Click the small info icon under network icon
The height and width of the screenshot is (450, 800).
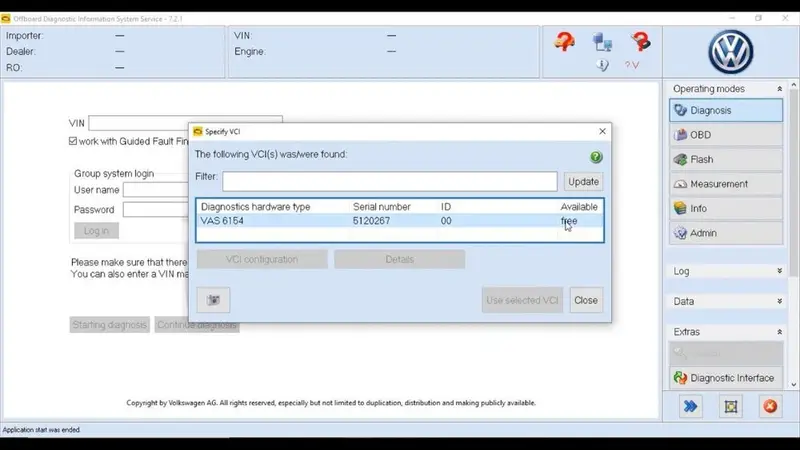(x=602, y=65)
